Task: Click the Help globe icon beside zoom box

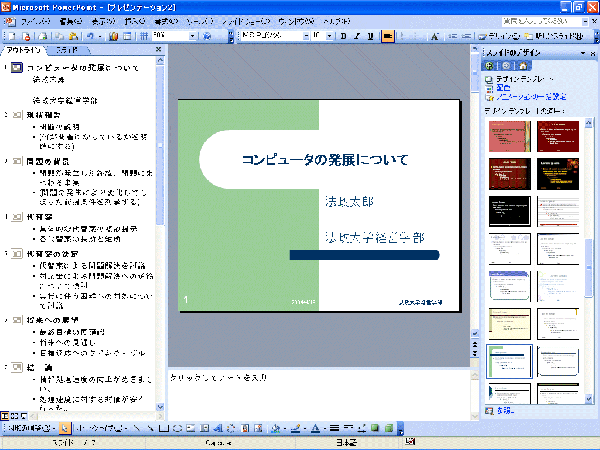Action: (x=207, y=36)
